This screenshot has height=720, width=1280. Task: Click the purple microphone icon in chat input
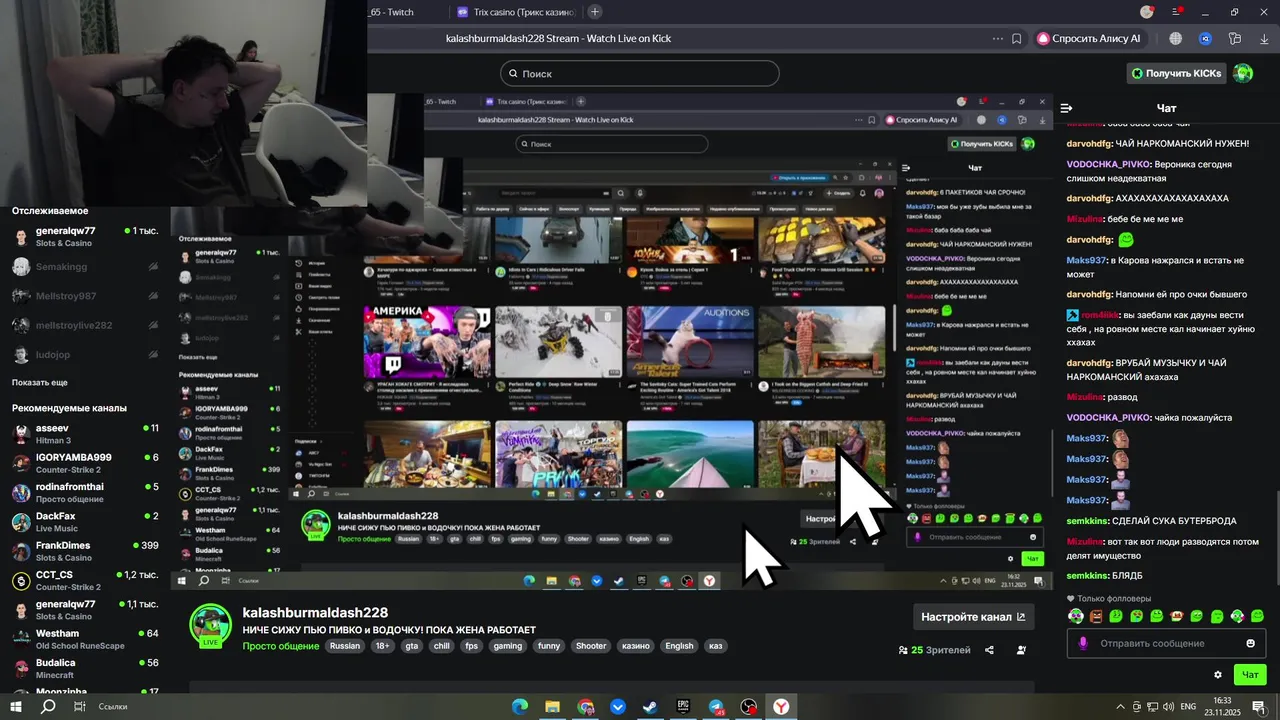coord(1083,643)
